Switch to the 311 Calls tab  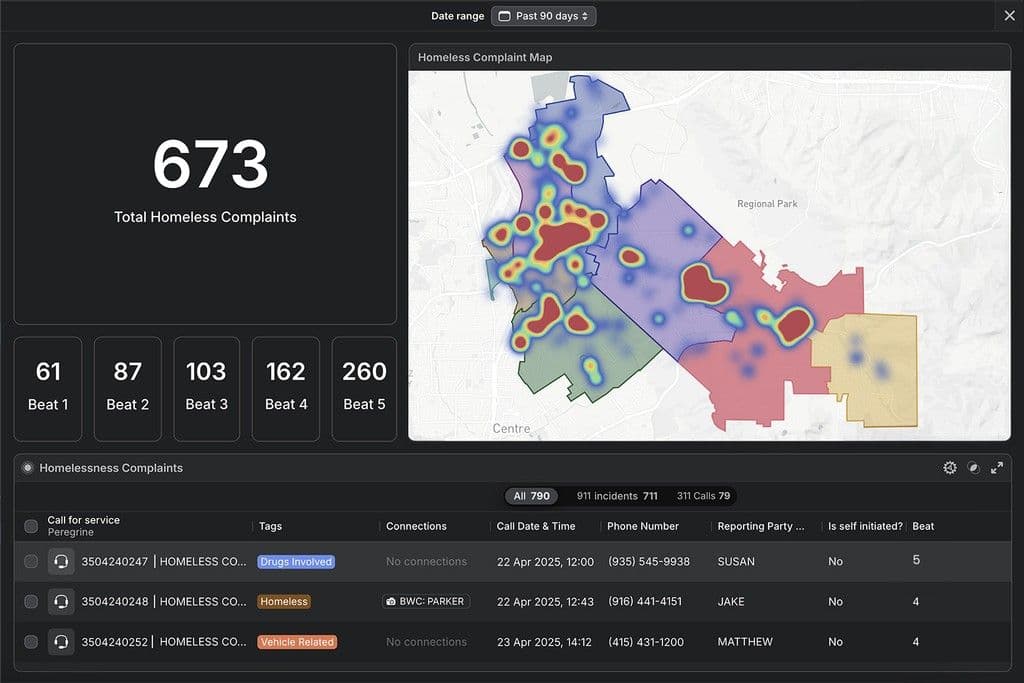tap(703, 496)
